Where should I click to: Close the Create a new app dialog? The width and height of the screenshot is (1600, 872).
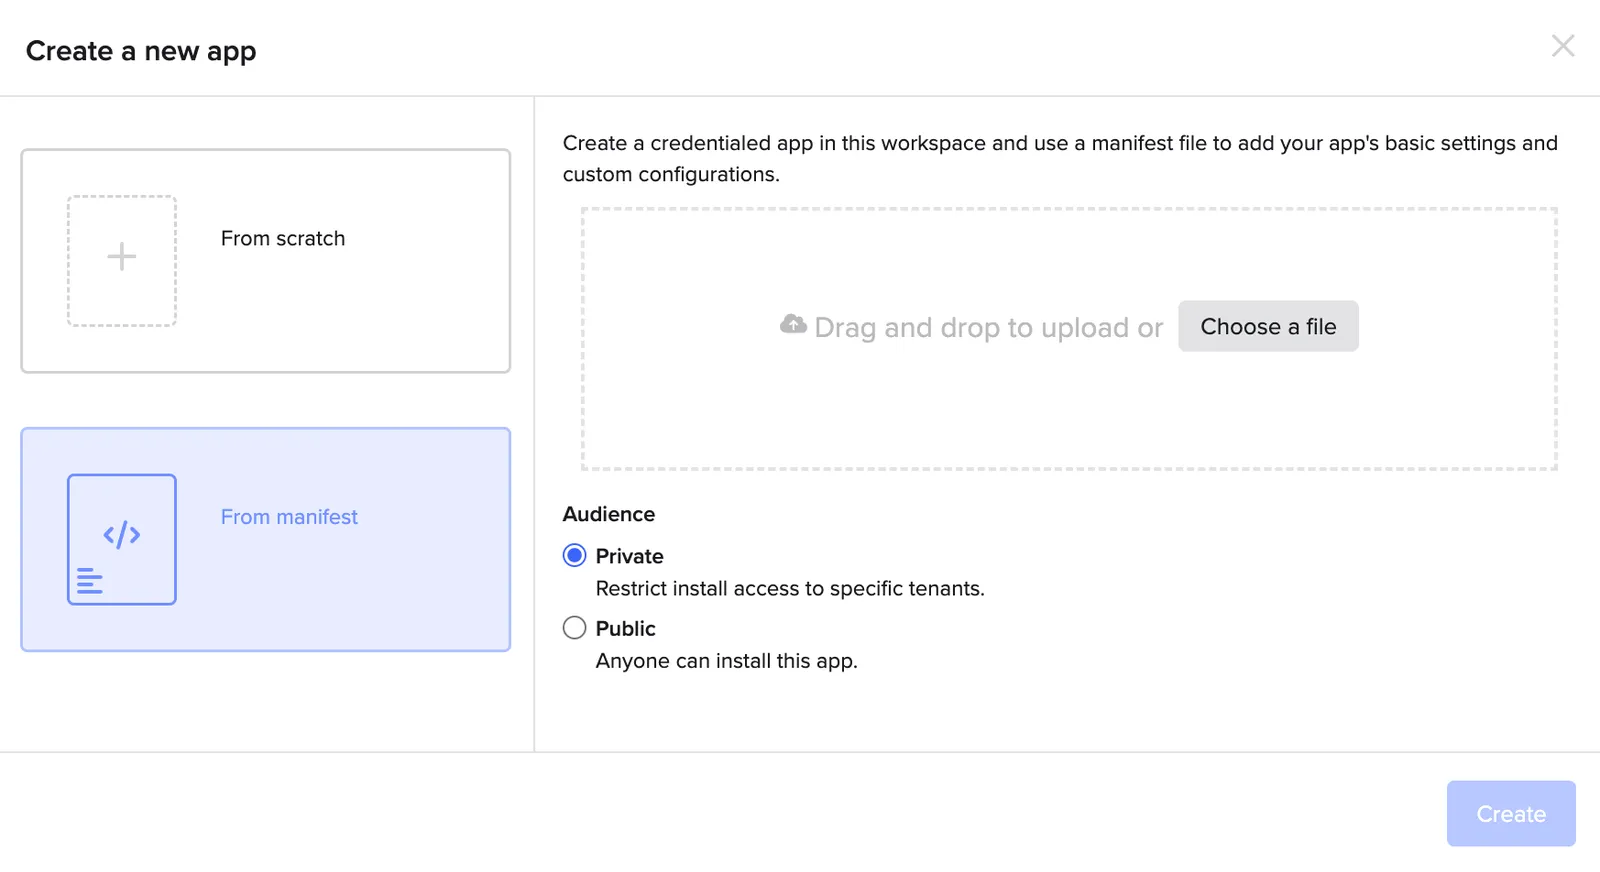click(x=1562, y=46)
